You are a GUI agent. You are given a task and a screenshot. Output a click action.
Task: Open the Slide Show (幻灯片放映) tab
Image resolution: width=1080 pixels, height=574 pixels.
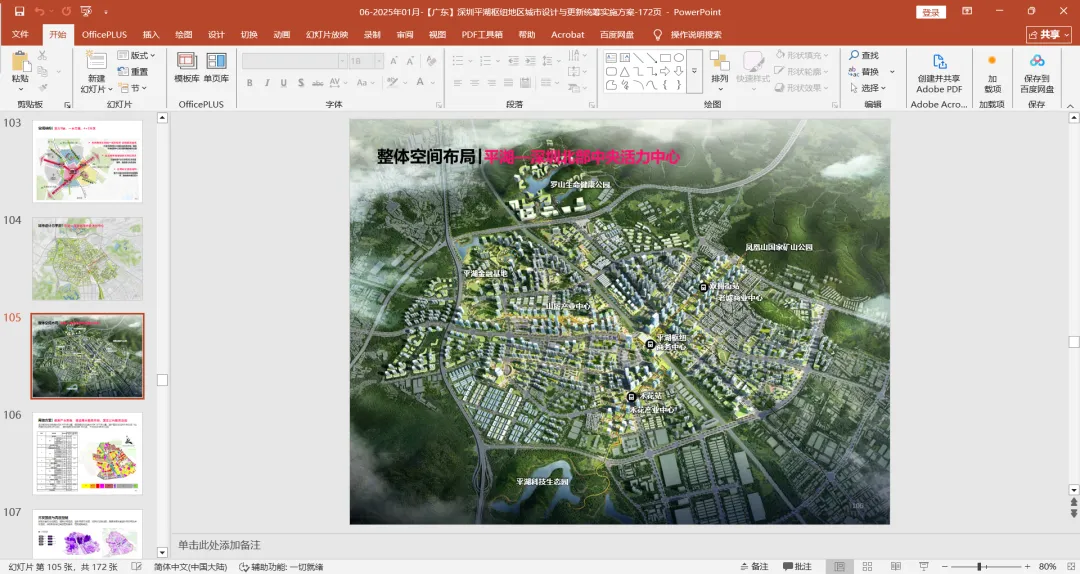pos(327,34)
